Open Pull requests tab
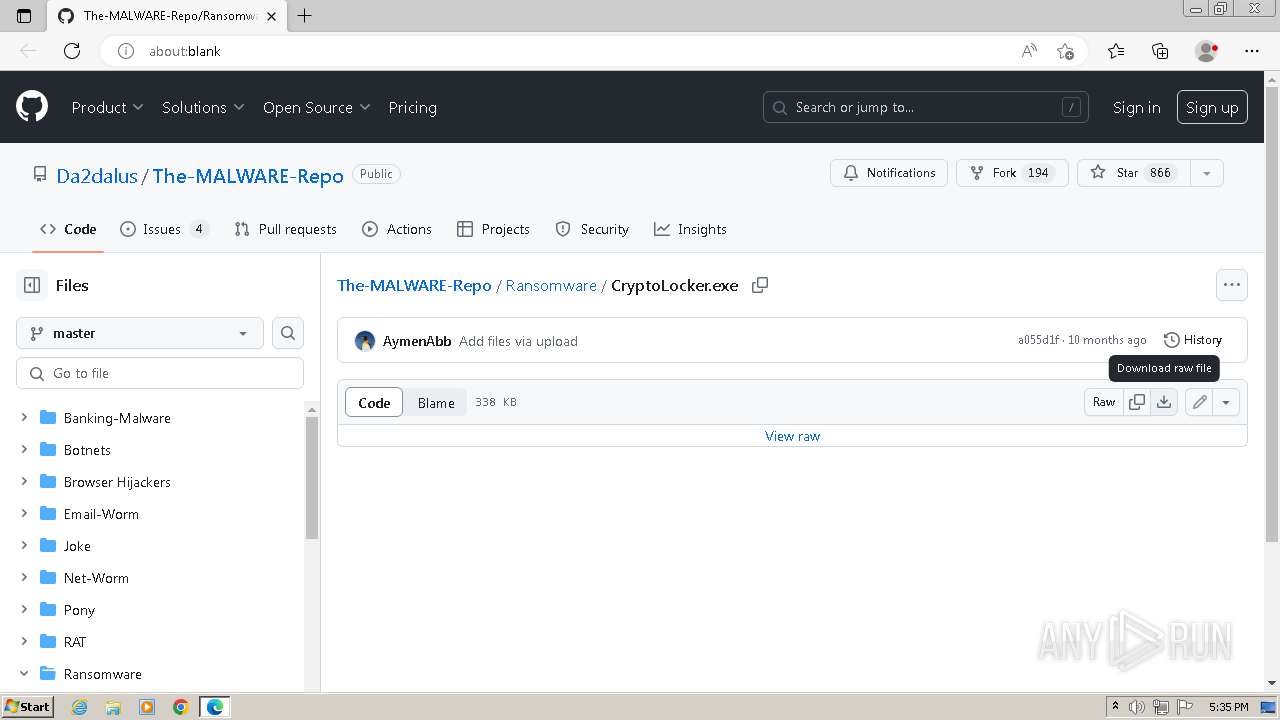1280x720 pixels. [x=285, y=229]
